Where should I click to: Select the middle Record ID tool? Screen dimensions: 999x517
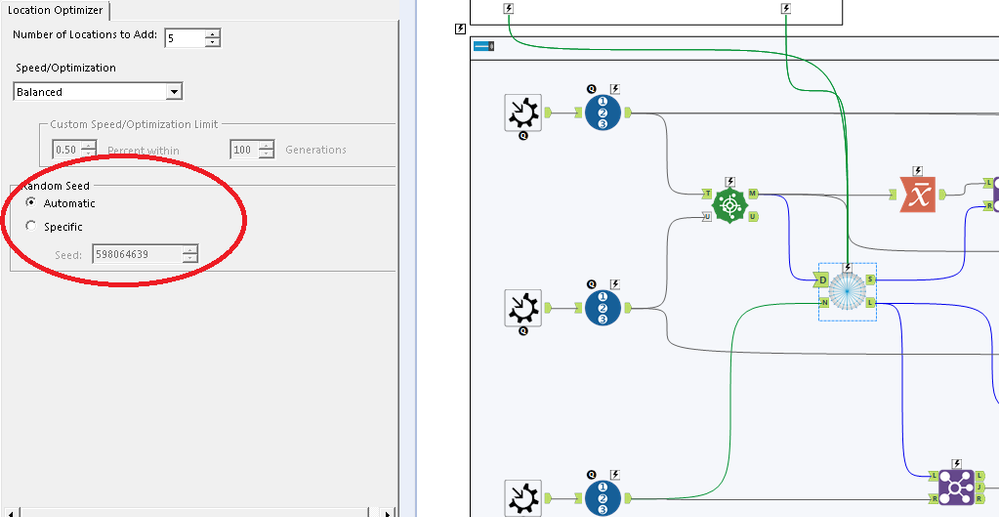[603, 308]
